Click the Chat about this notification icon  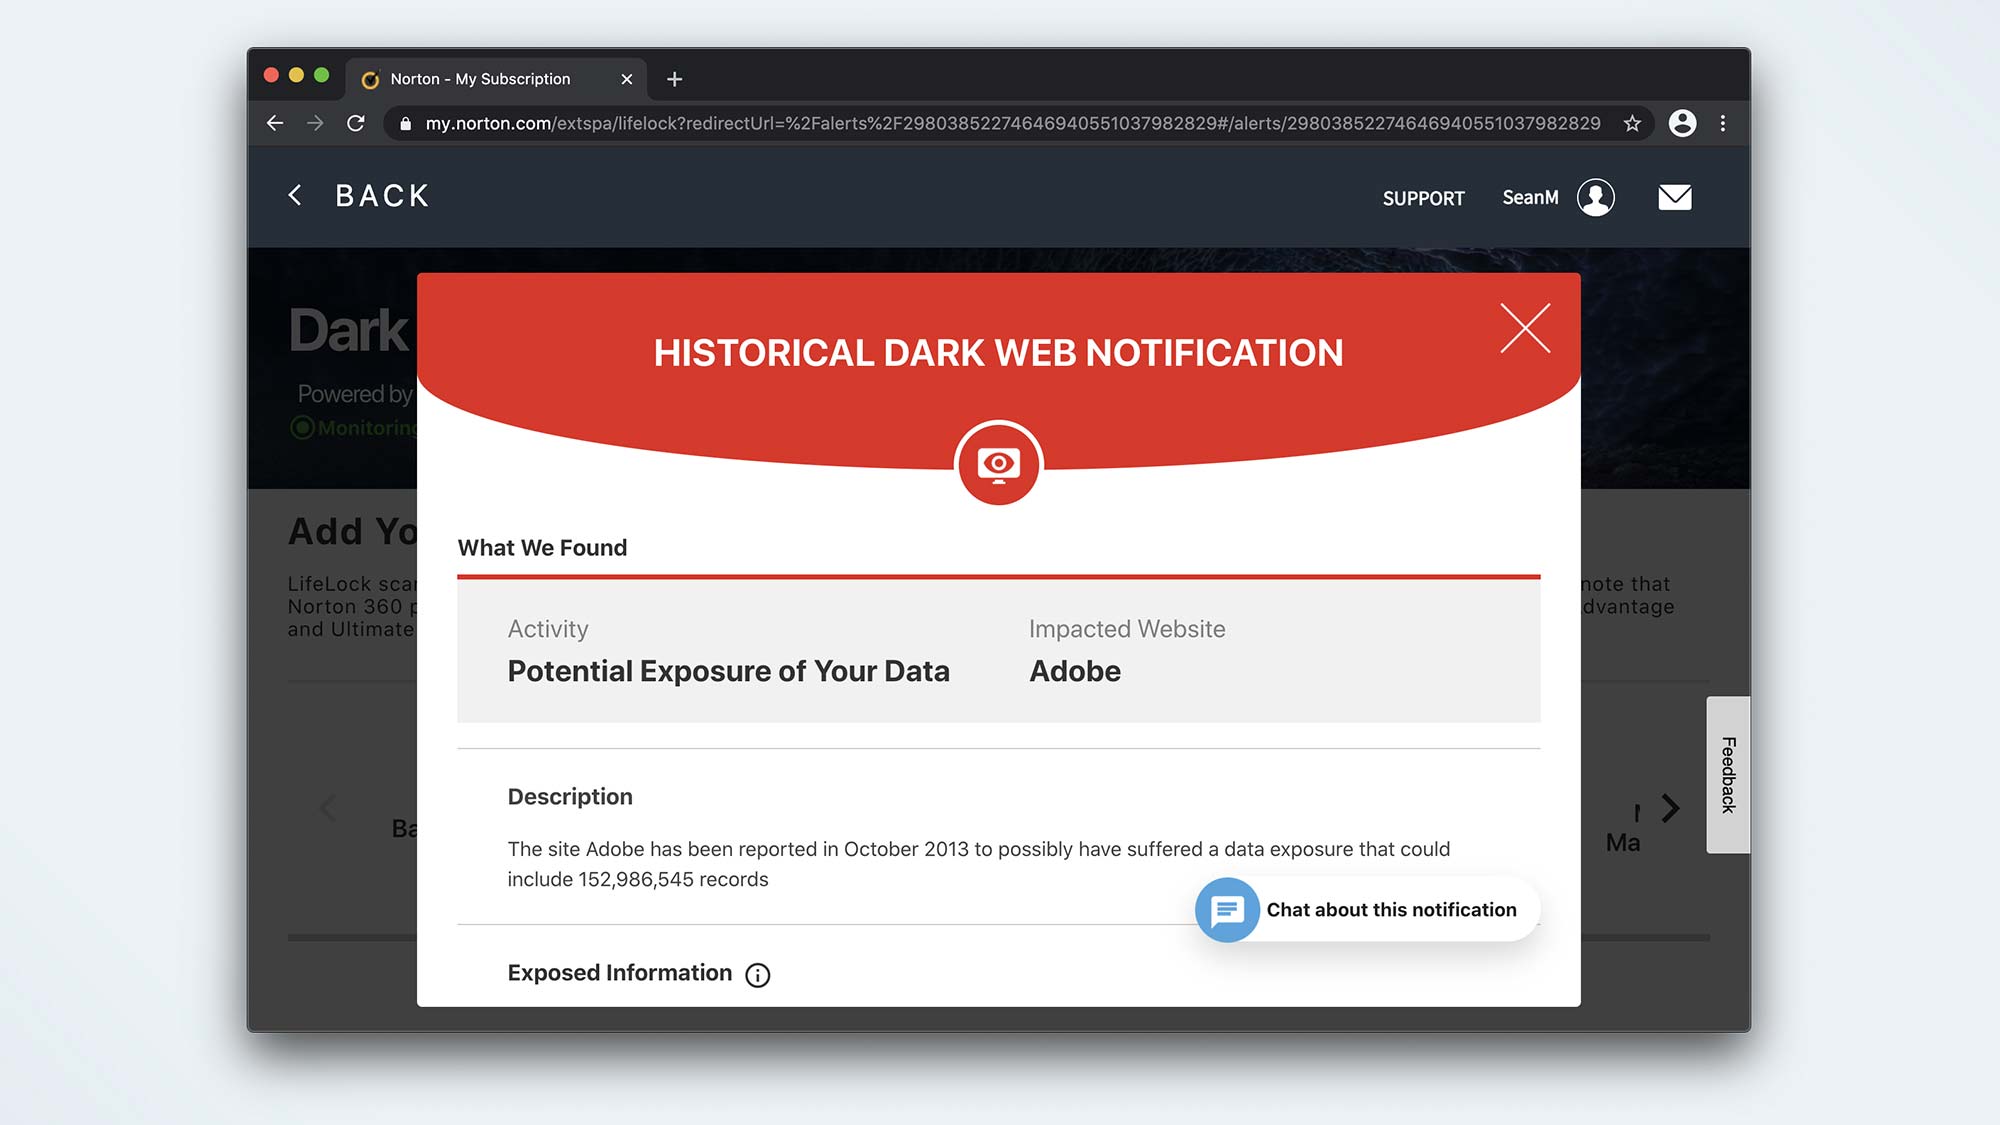point(1227,908)
